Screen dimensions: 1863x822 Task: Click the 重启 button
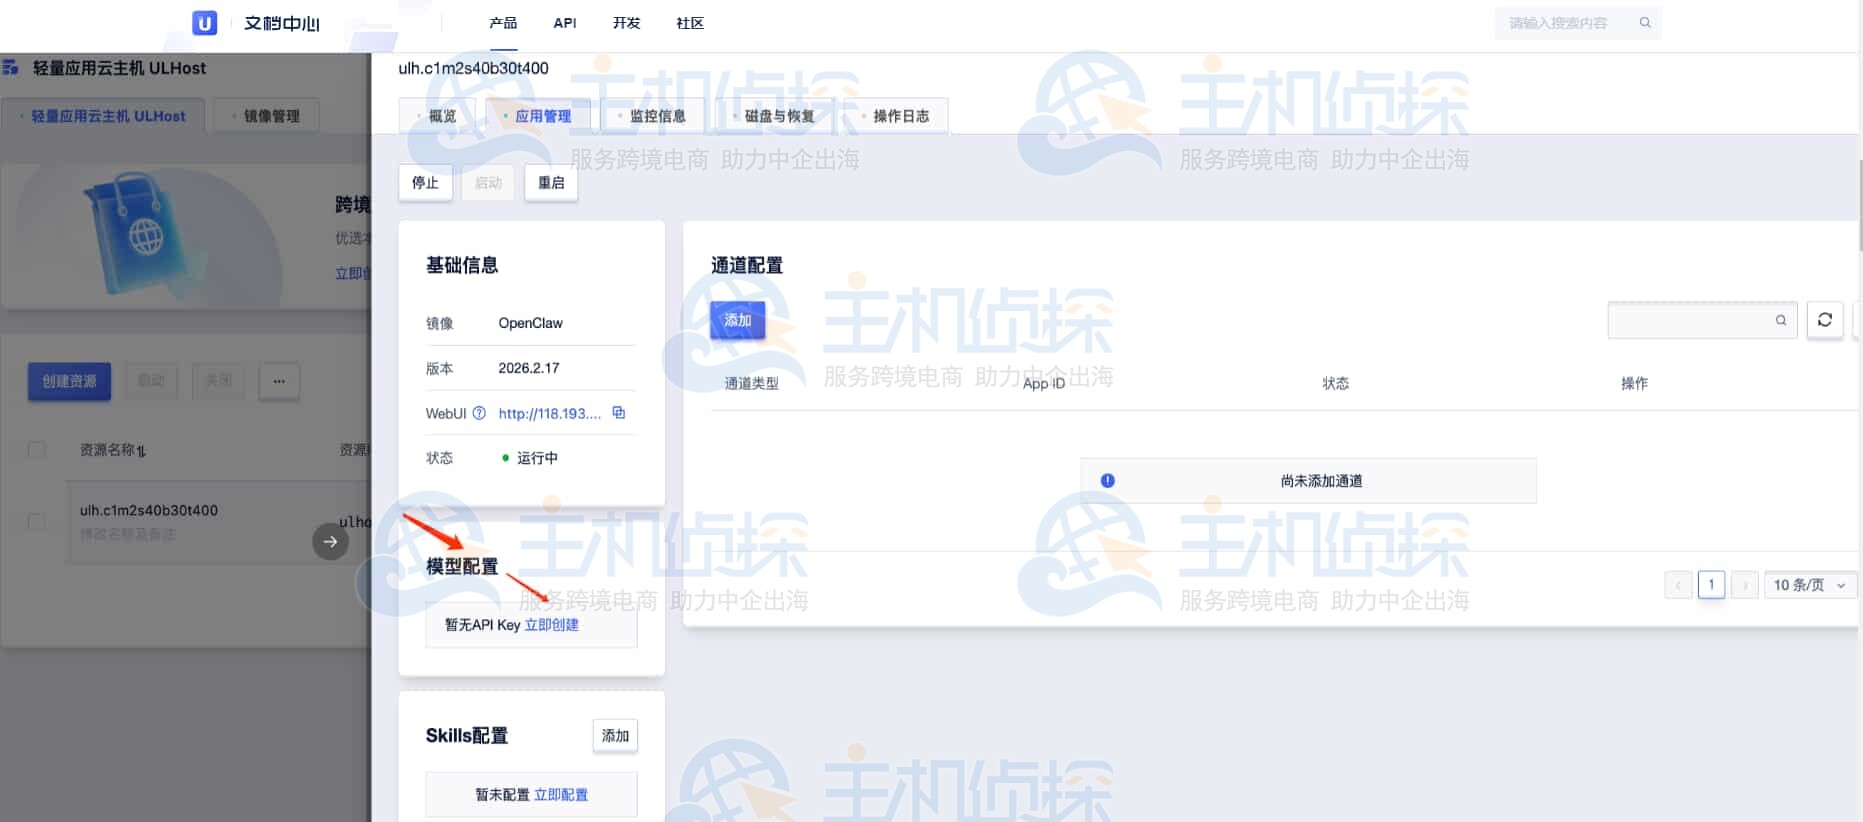coord(551,183)
